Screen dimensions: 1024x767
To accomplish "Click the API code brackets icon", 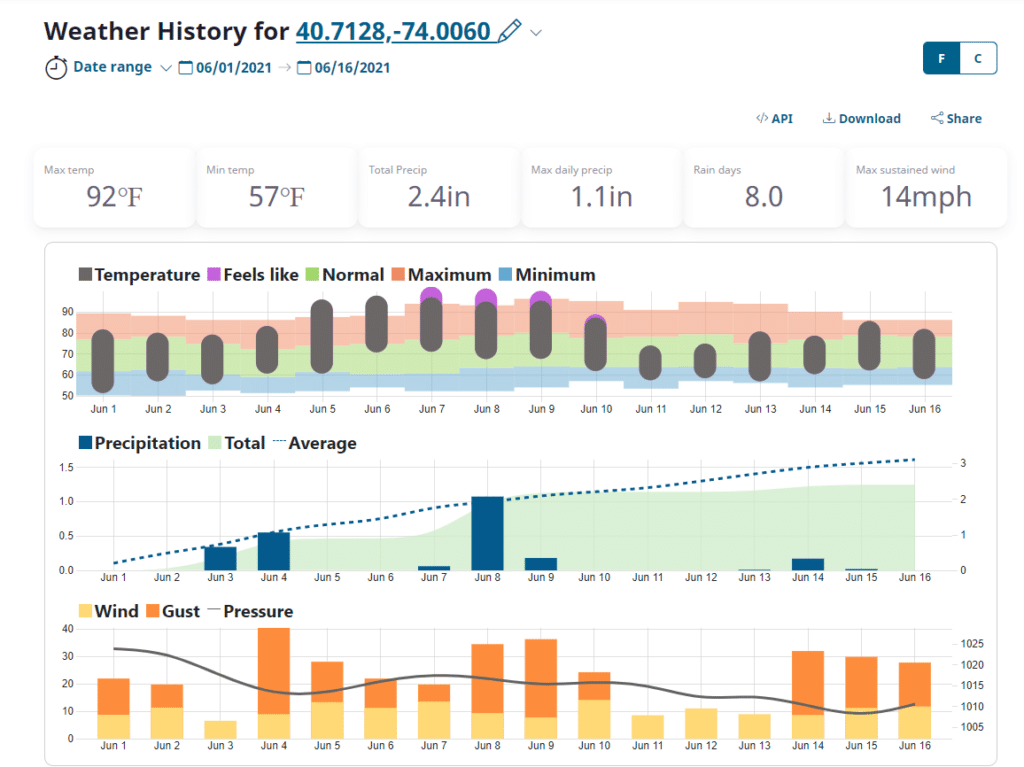I will point(761,118).
